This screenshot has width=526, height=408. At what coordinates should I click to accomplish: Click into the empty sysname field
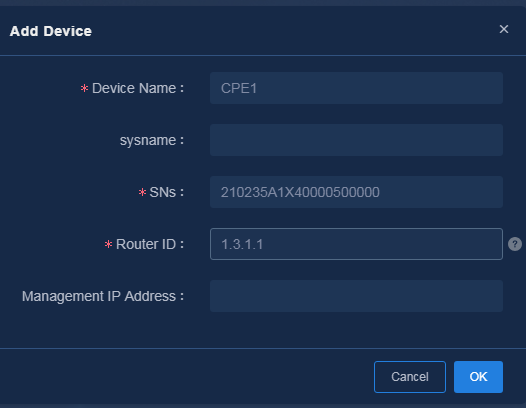tap(356, 140)
